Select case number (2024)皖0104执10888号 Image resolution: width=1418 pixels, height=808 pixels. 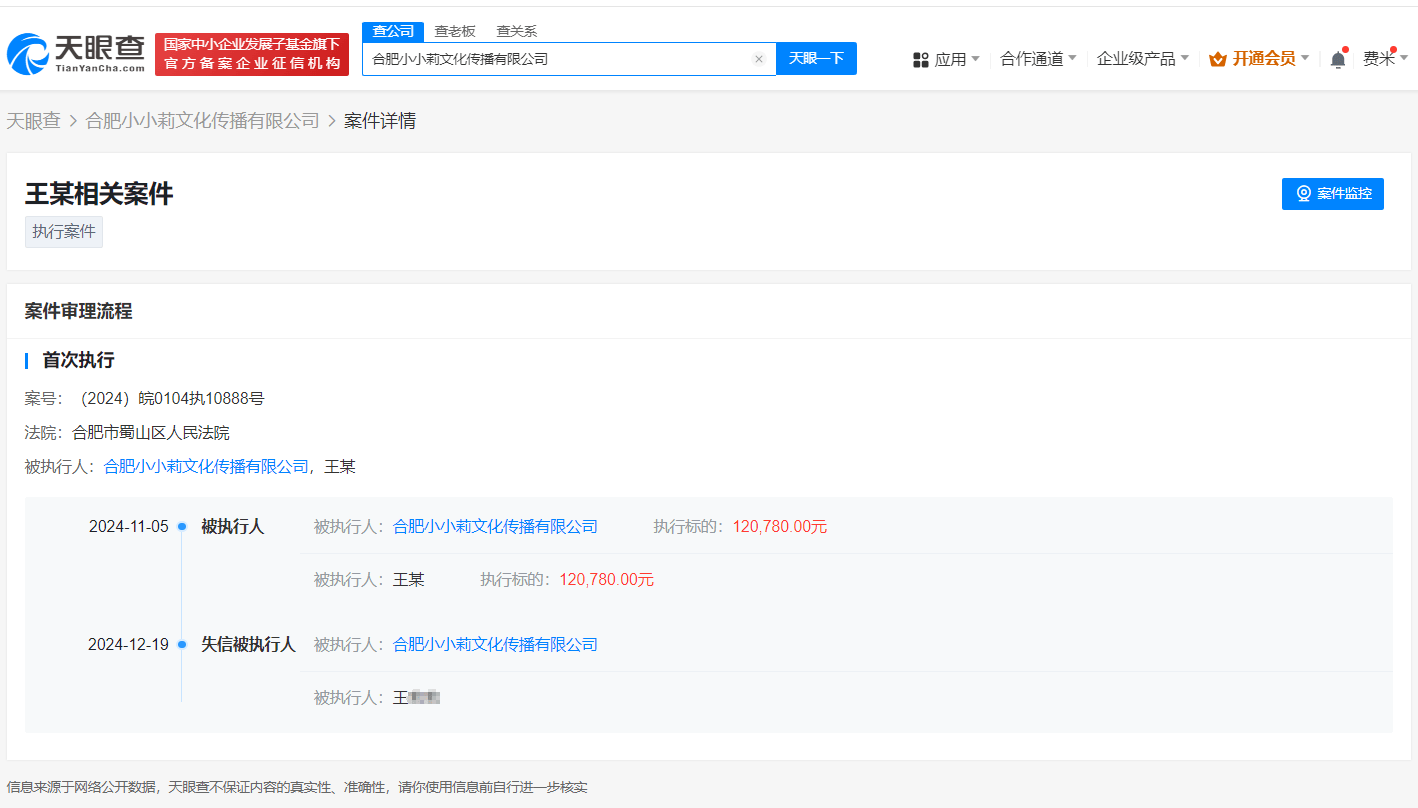click(x=170, y=399)
